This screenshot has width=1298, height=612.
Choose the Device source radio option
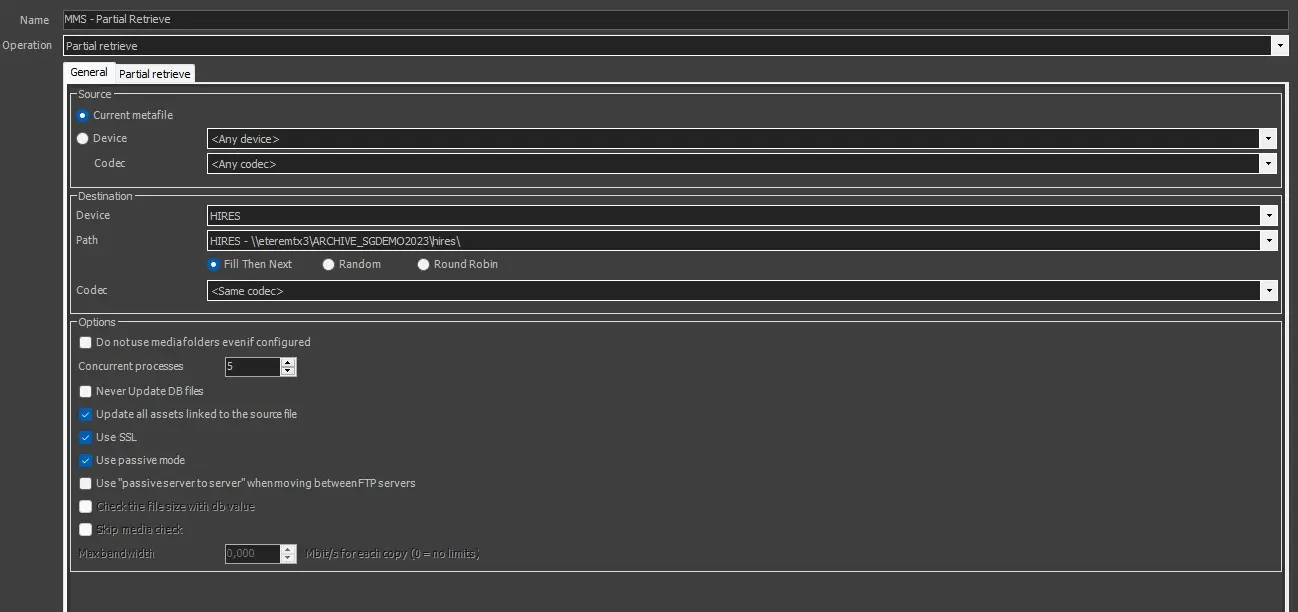83,139
